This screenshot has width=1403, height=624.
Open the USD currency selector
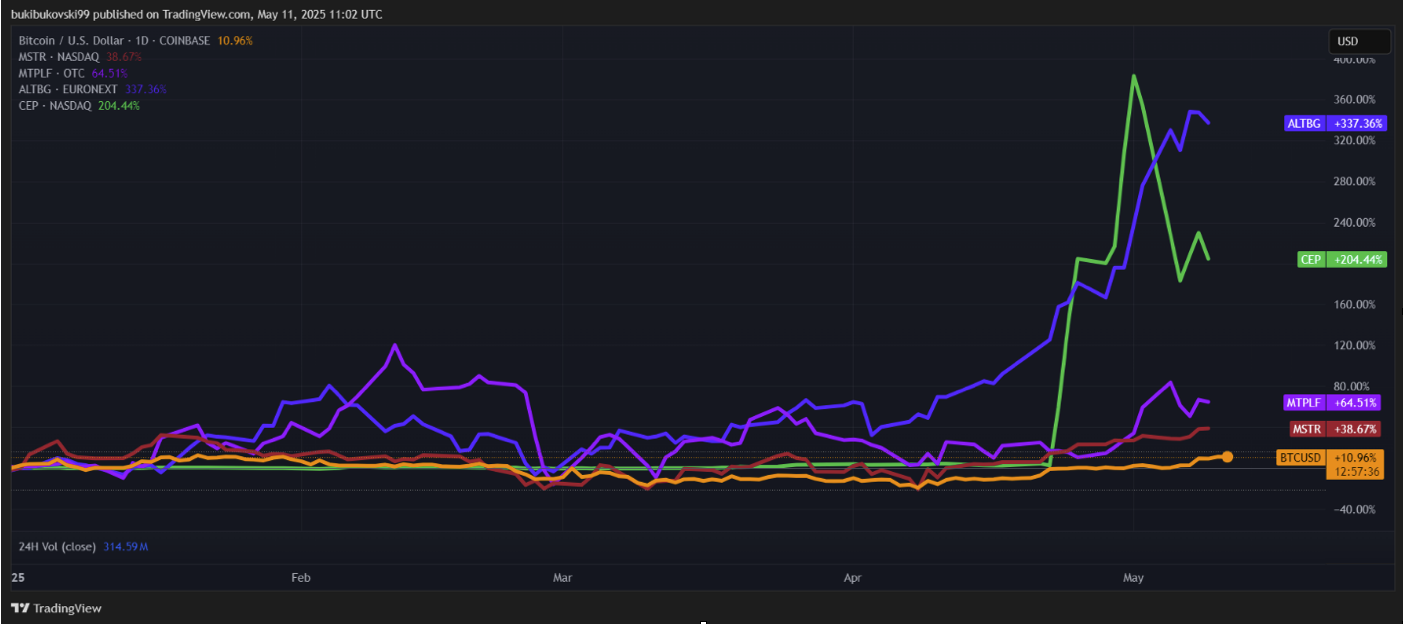click(1359, 42)
